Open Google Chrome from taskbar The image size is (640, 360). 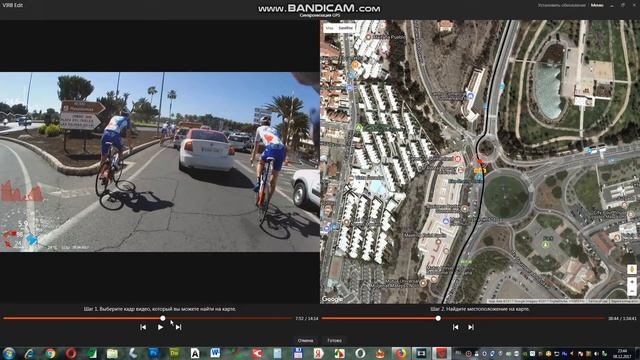click(x=50, y=353)
